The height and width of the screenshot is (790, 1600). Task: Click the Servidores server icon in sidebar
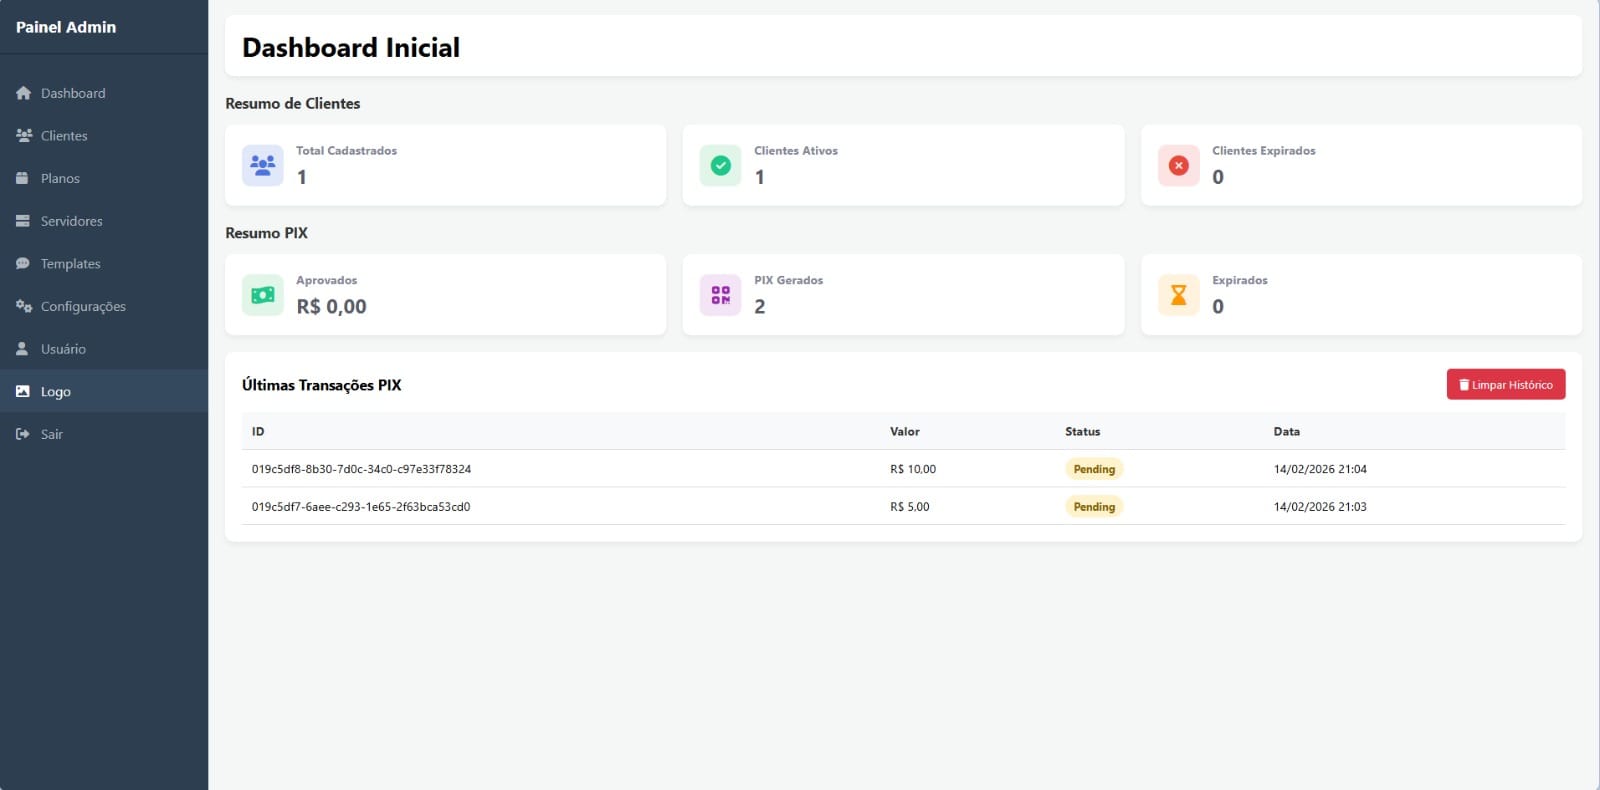point(23,221)
